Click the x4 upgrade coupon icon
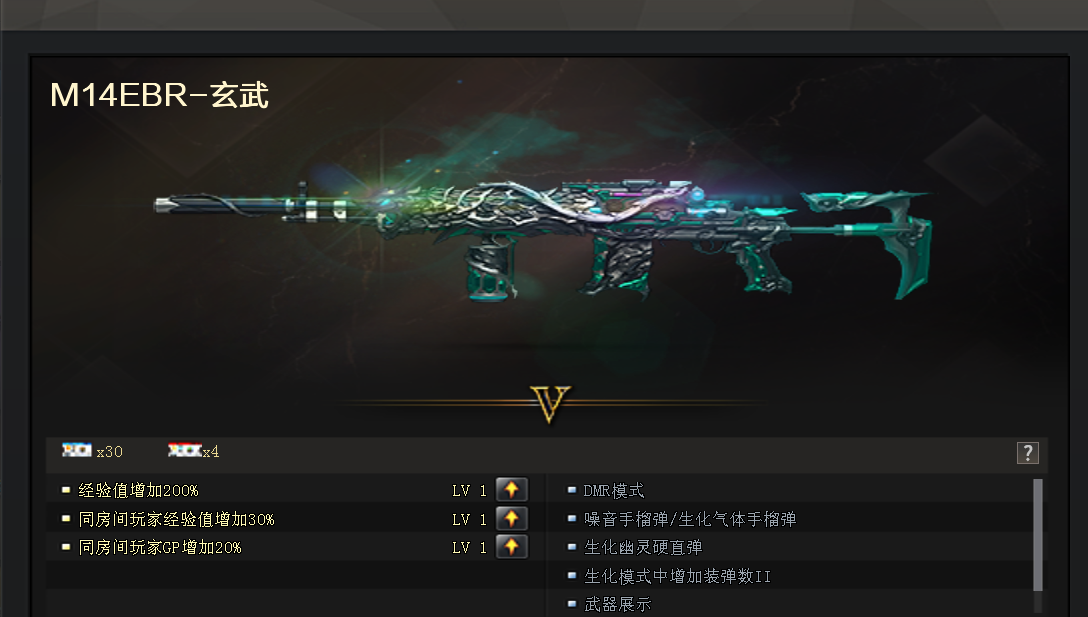The height and width of the screenshot is (617, 1088). pyautogui.click(x=185, y=450)
